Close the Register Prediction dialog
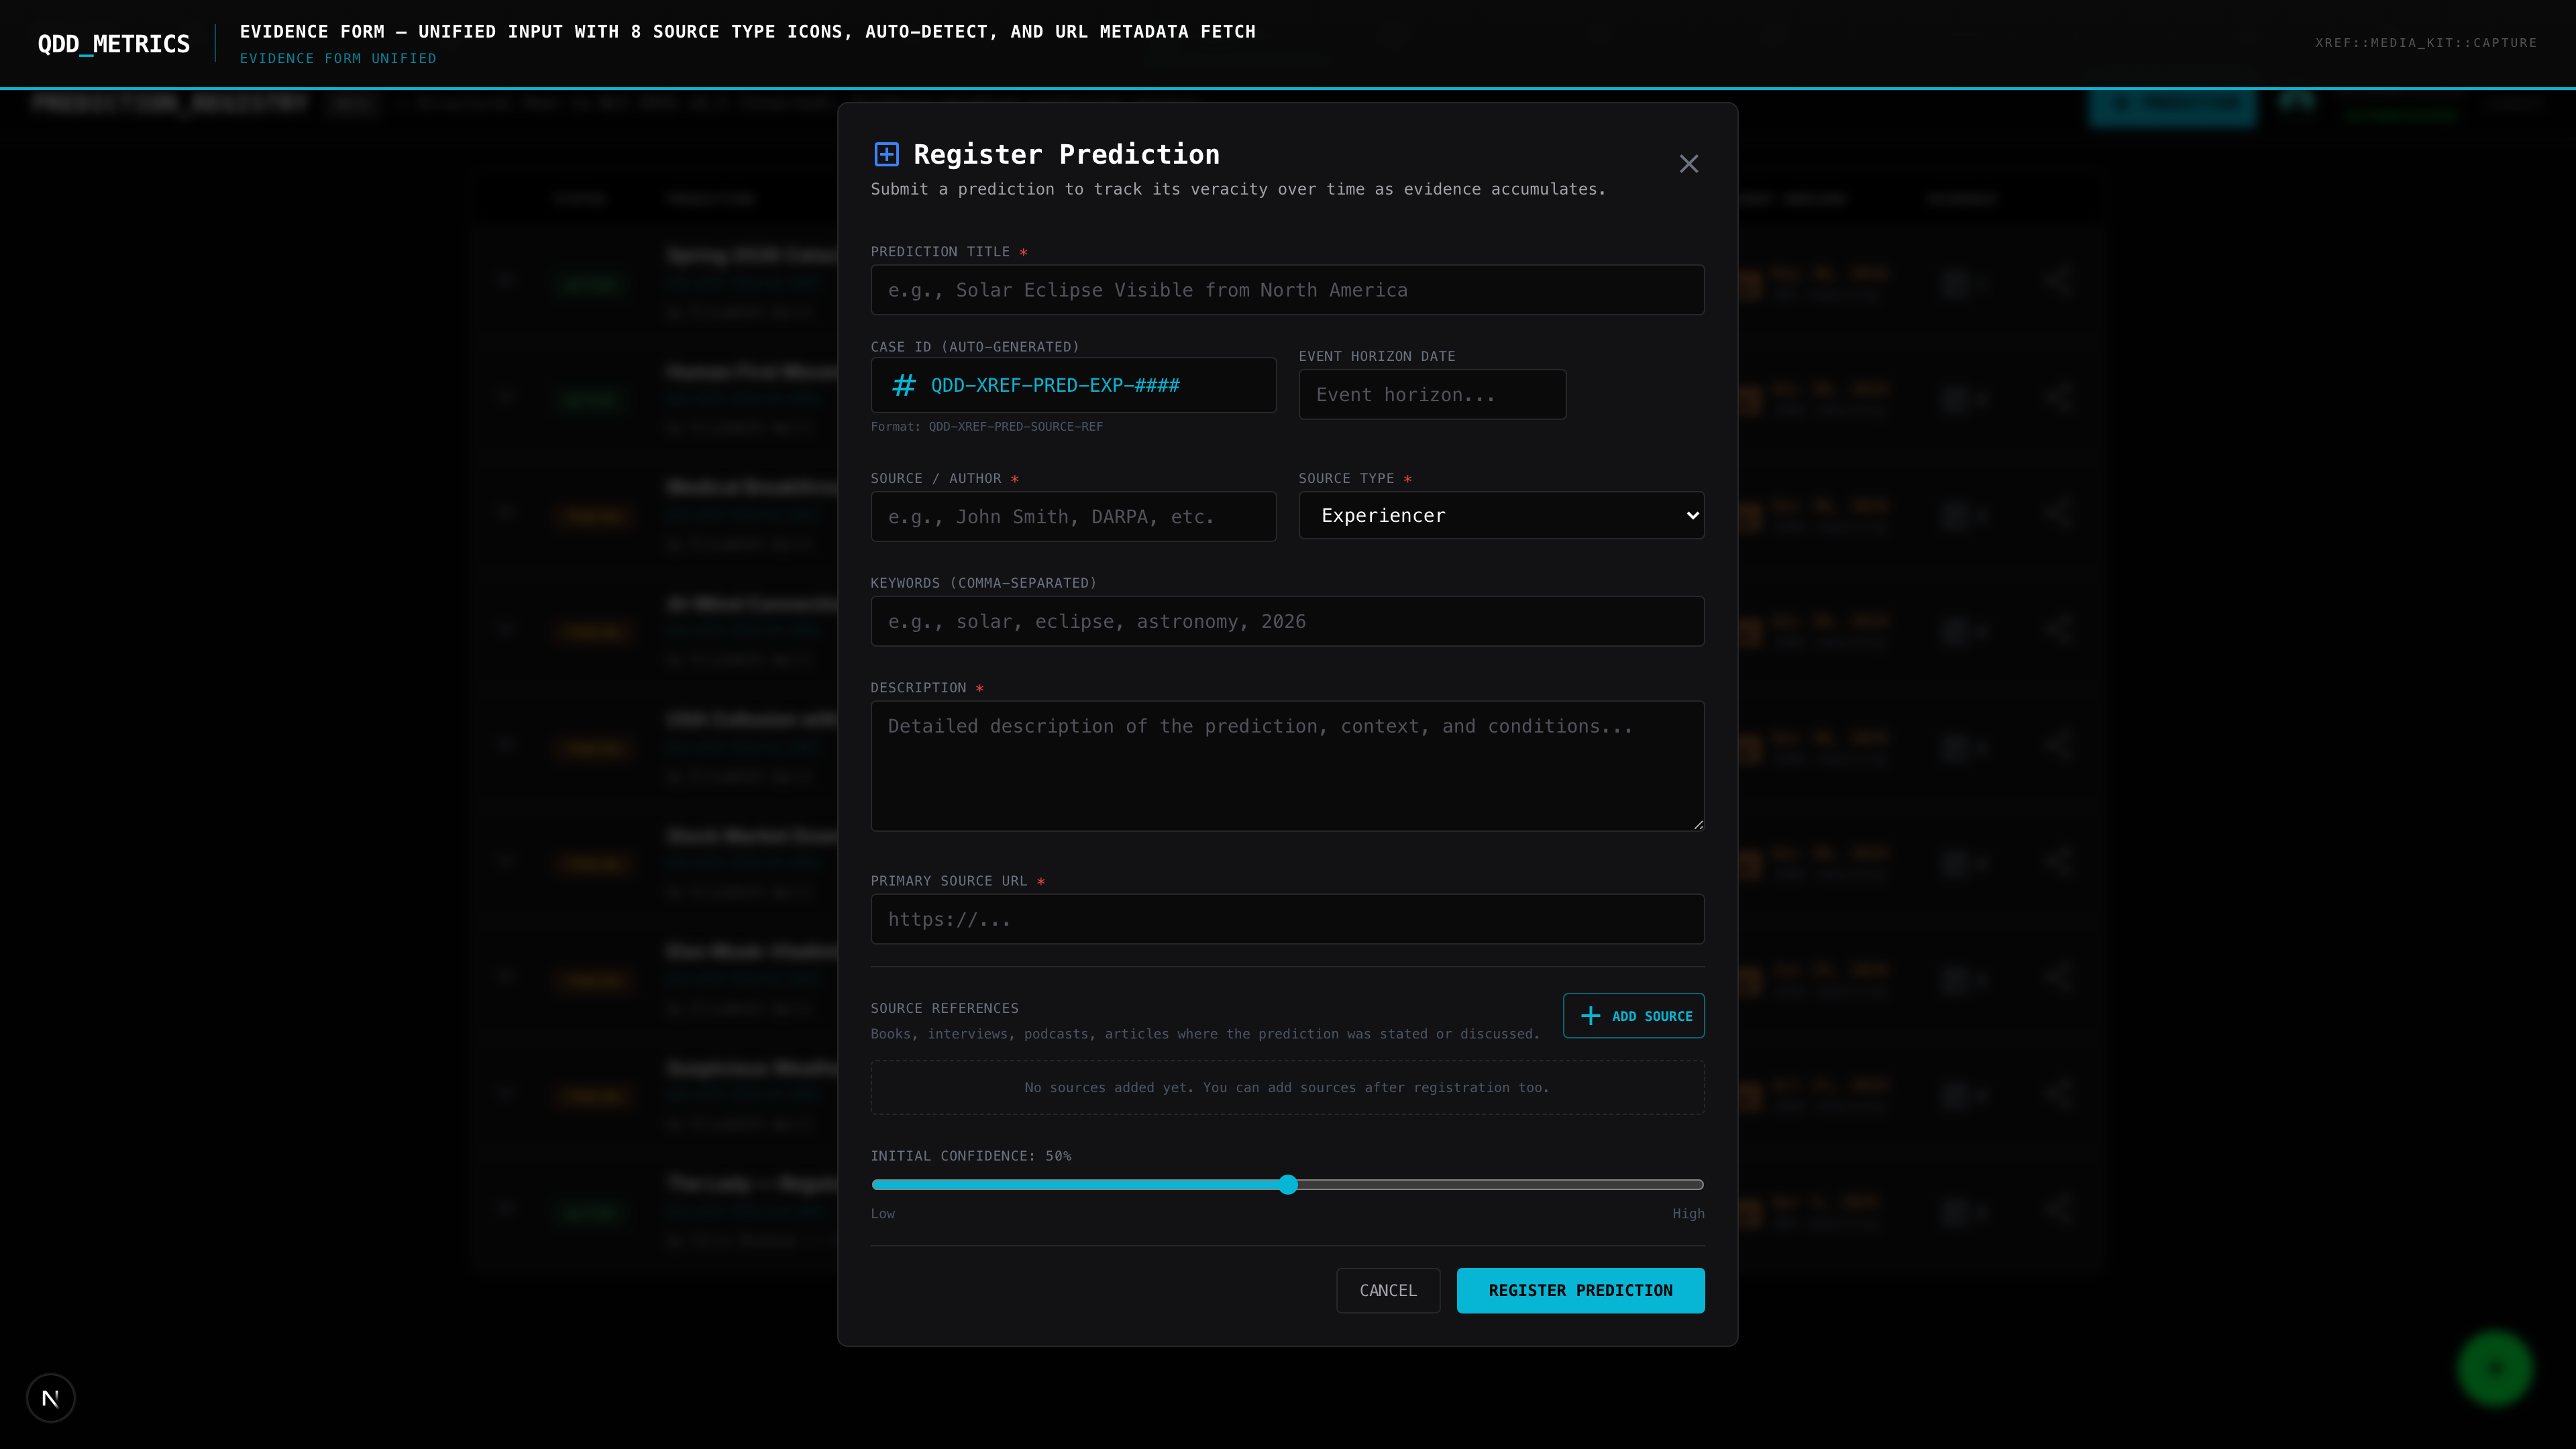Screen dimensions: 2576x1449 coord(1688,164)
